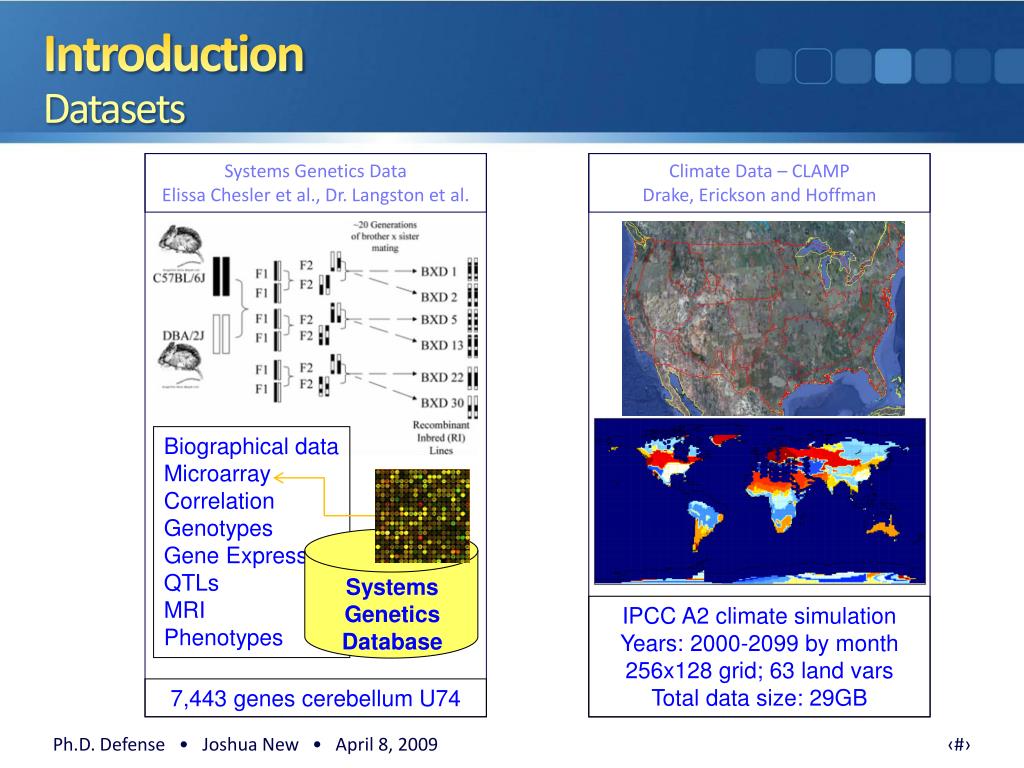This screenshot has height=768, width=1024.
Task: Click the 'Joshua New' footer name
Action: (x=250, y=744)
